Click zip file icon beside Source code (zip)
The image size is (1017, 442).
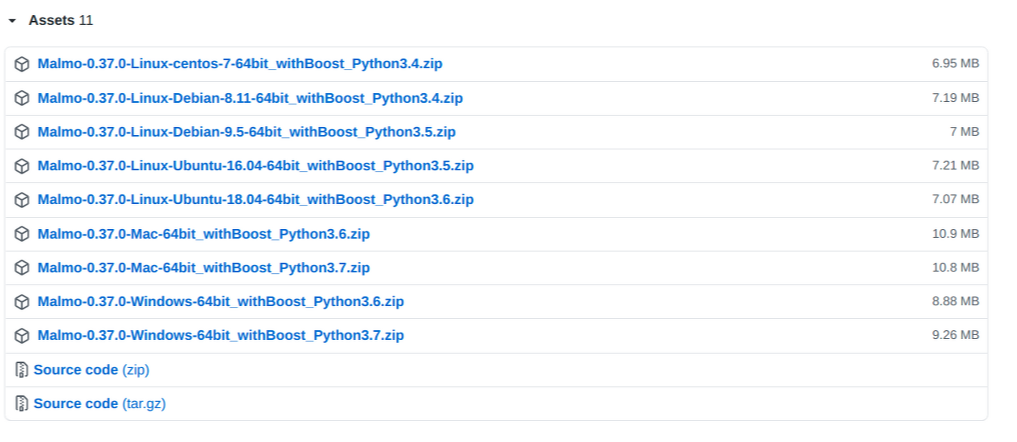[22, 370]
